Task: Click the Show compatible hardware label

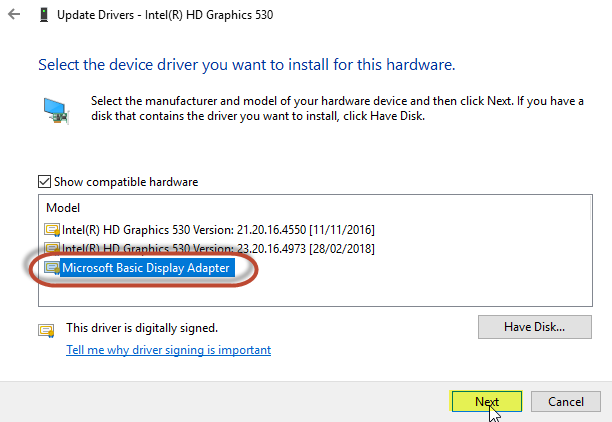Action: (126, 182)
